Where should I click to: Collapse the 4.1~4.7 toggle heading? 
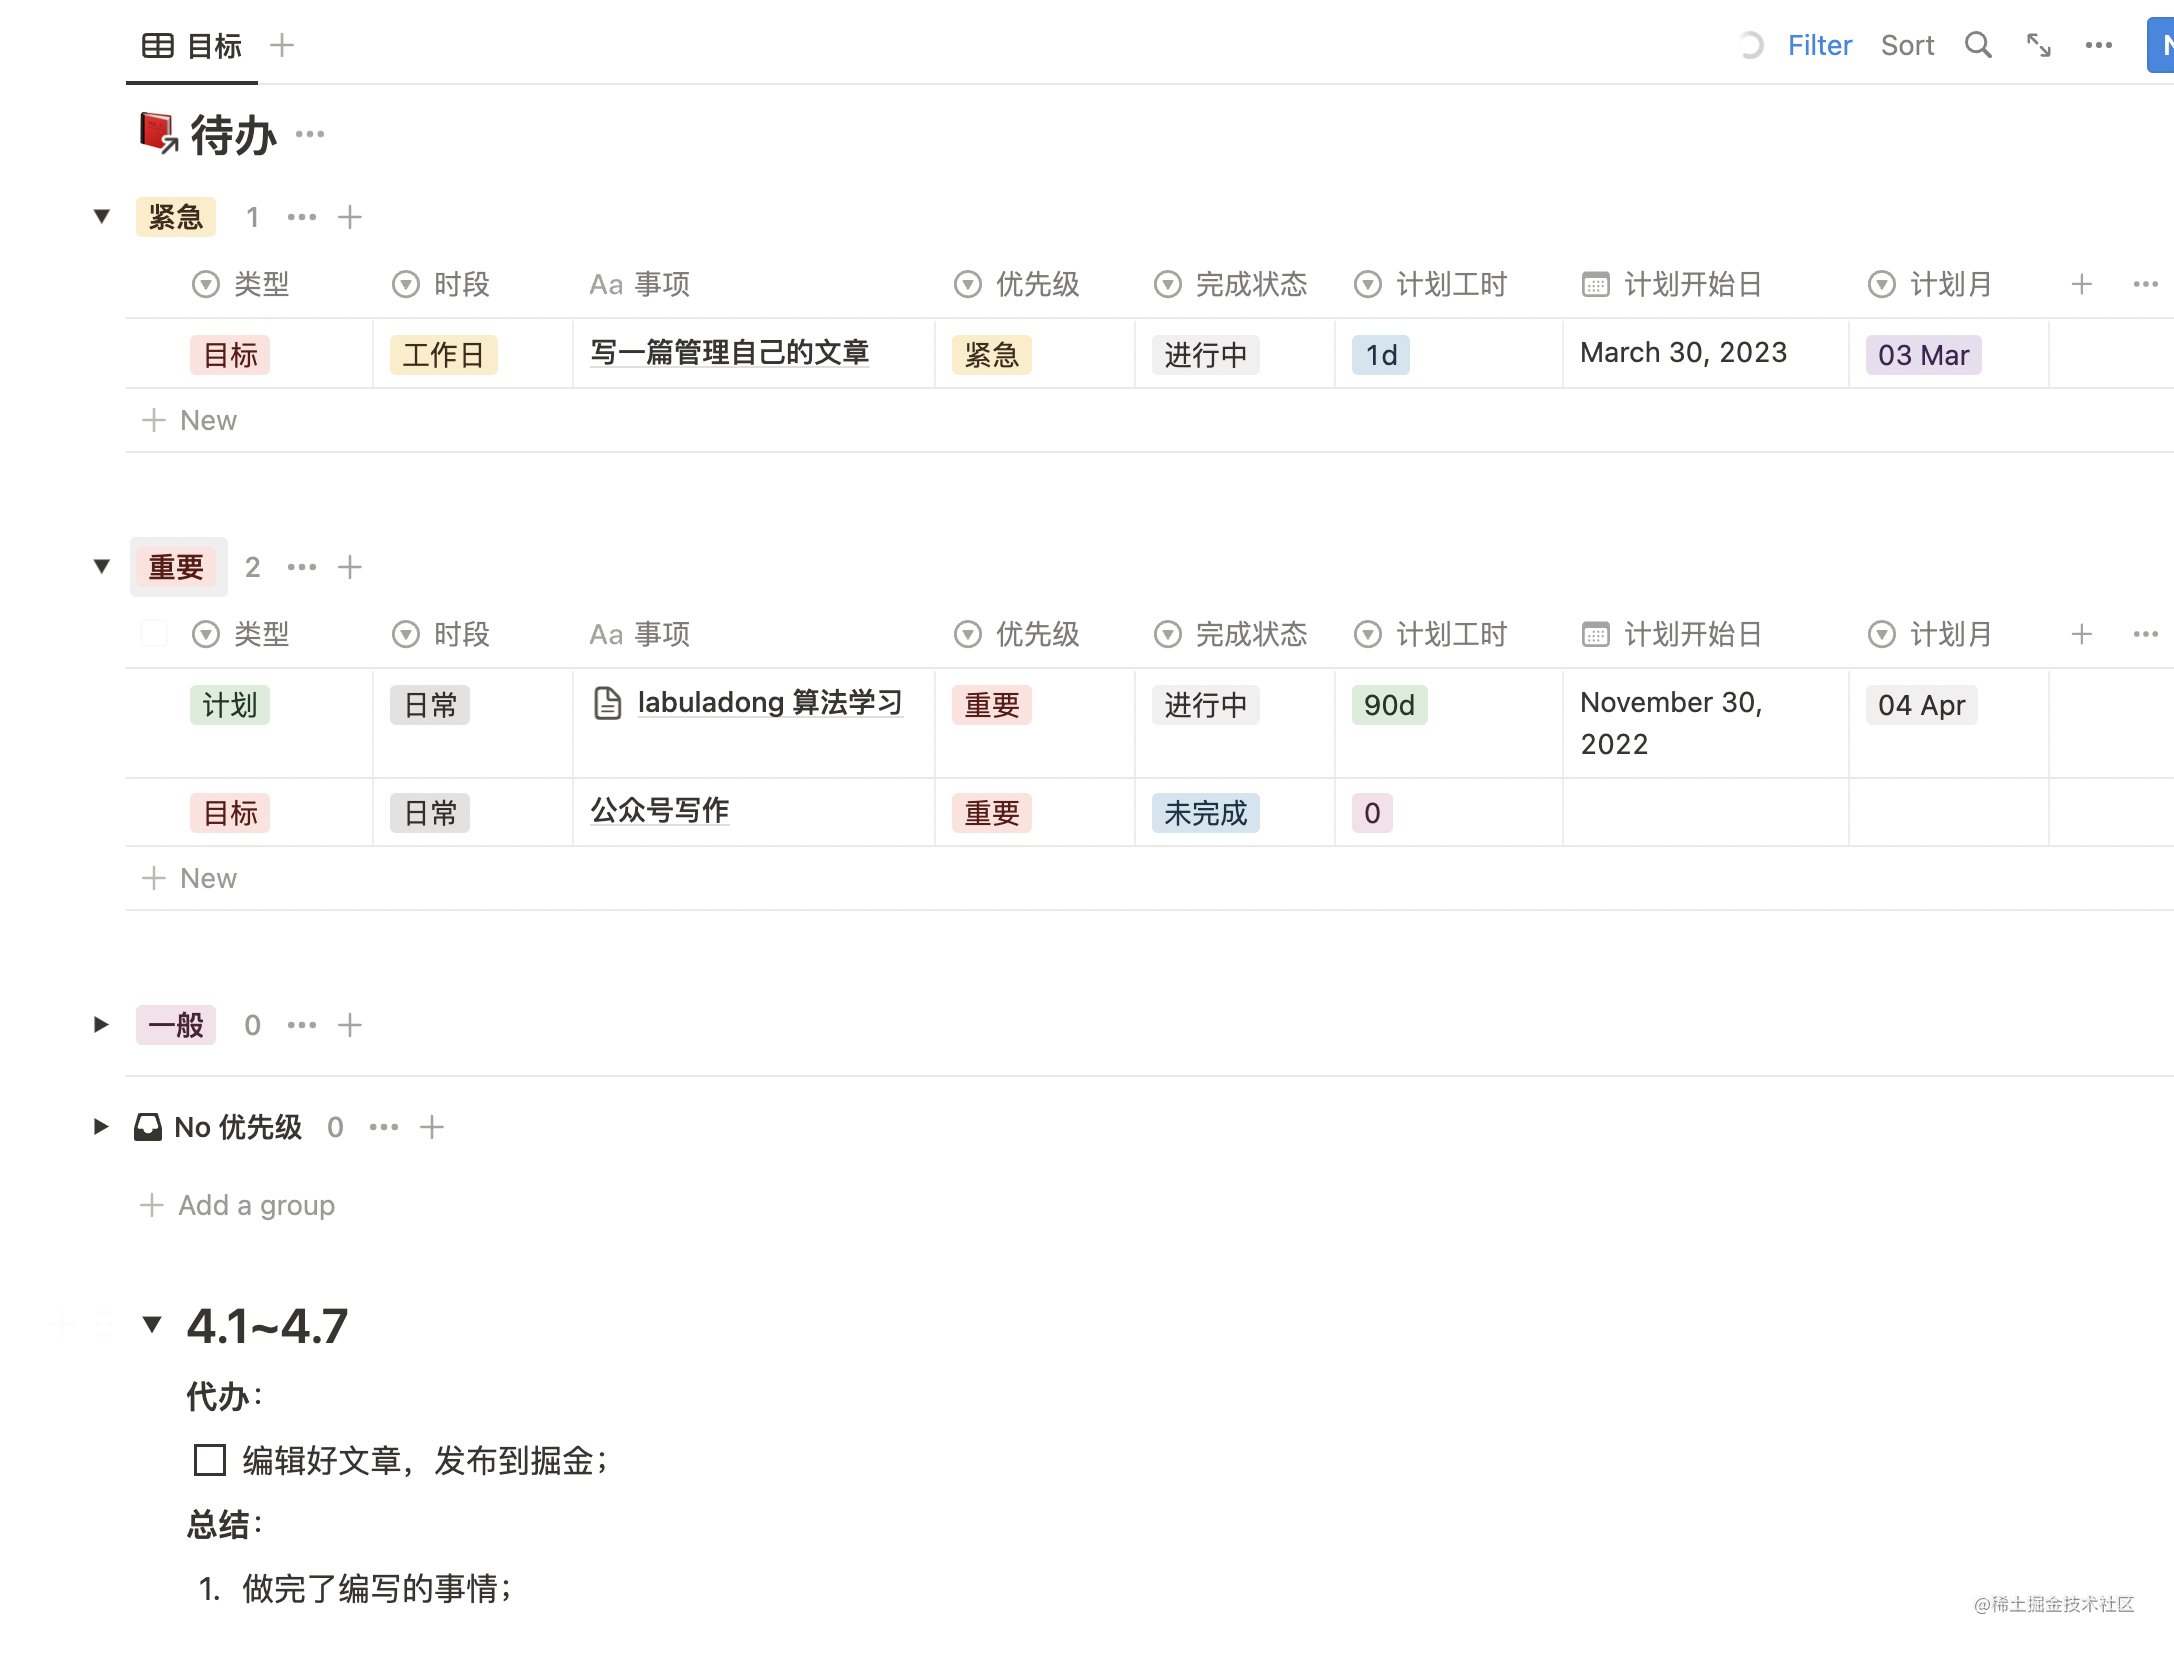tap(152, 1325)
